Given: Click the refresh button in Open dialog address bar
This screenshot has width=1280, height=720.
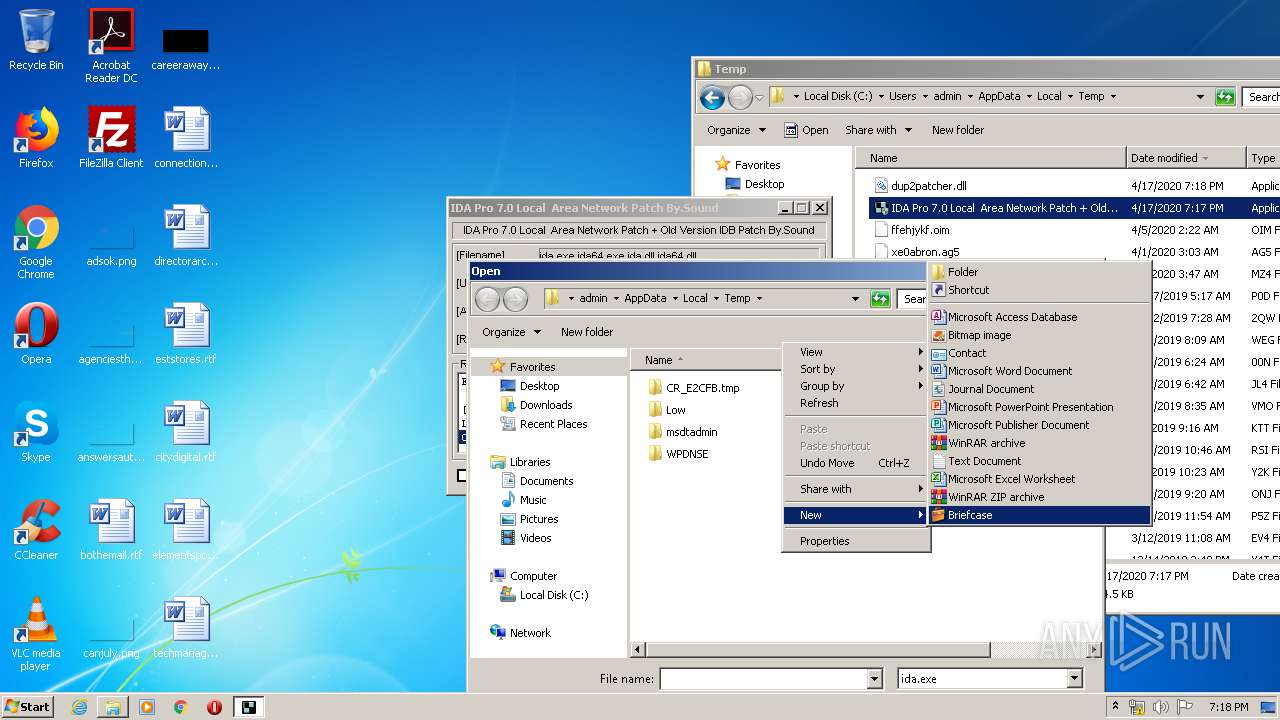Looking at the screenshot, I should (880, 298).
